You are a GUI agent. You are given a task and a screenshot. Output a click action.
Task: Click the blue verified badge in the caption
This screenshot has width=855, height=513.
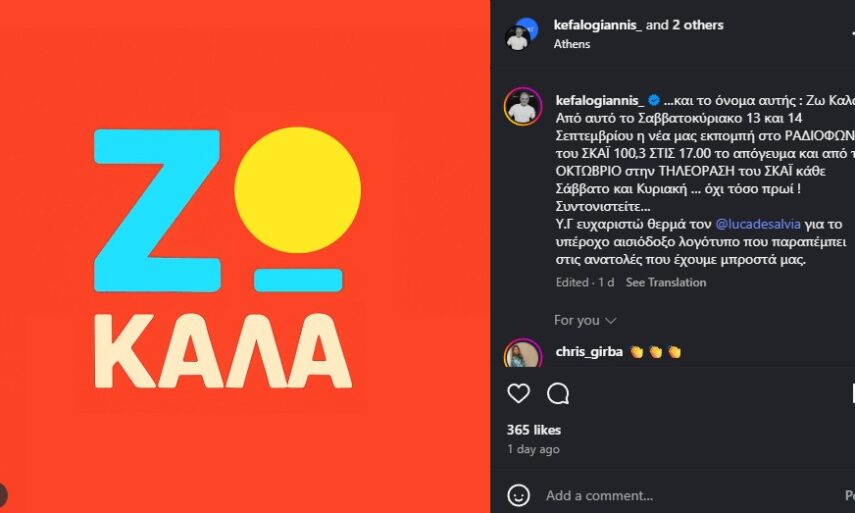654,100
